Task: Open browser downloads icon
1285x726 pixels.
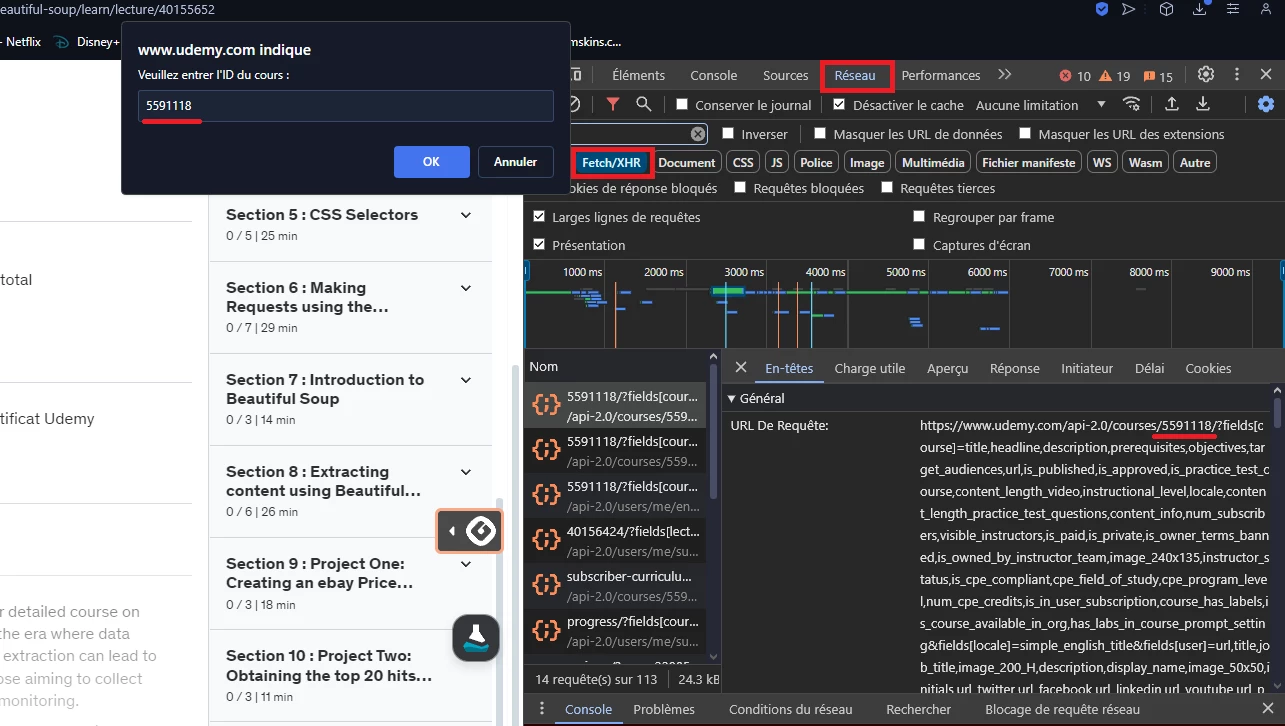Action: tap(1200, 9)
